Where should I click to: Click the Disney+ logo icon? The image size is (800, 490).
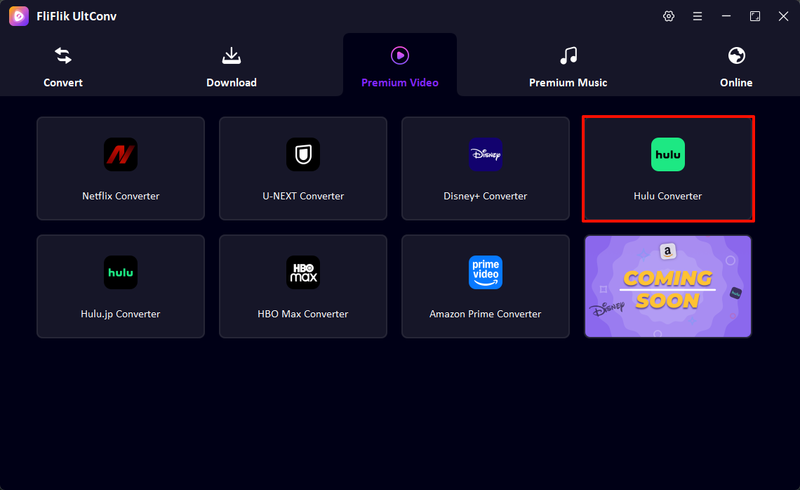tap(486, 154)
